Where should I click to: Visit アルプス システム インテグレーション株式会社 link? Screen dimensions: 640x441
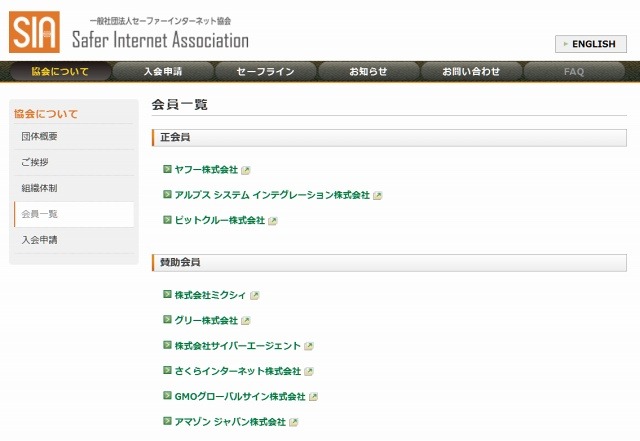(x=272, y=195)
